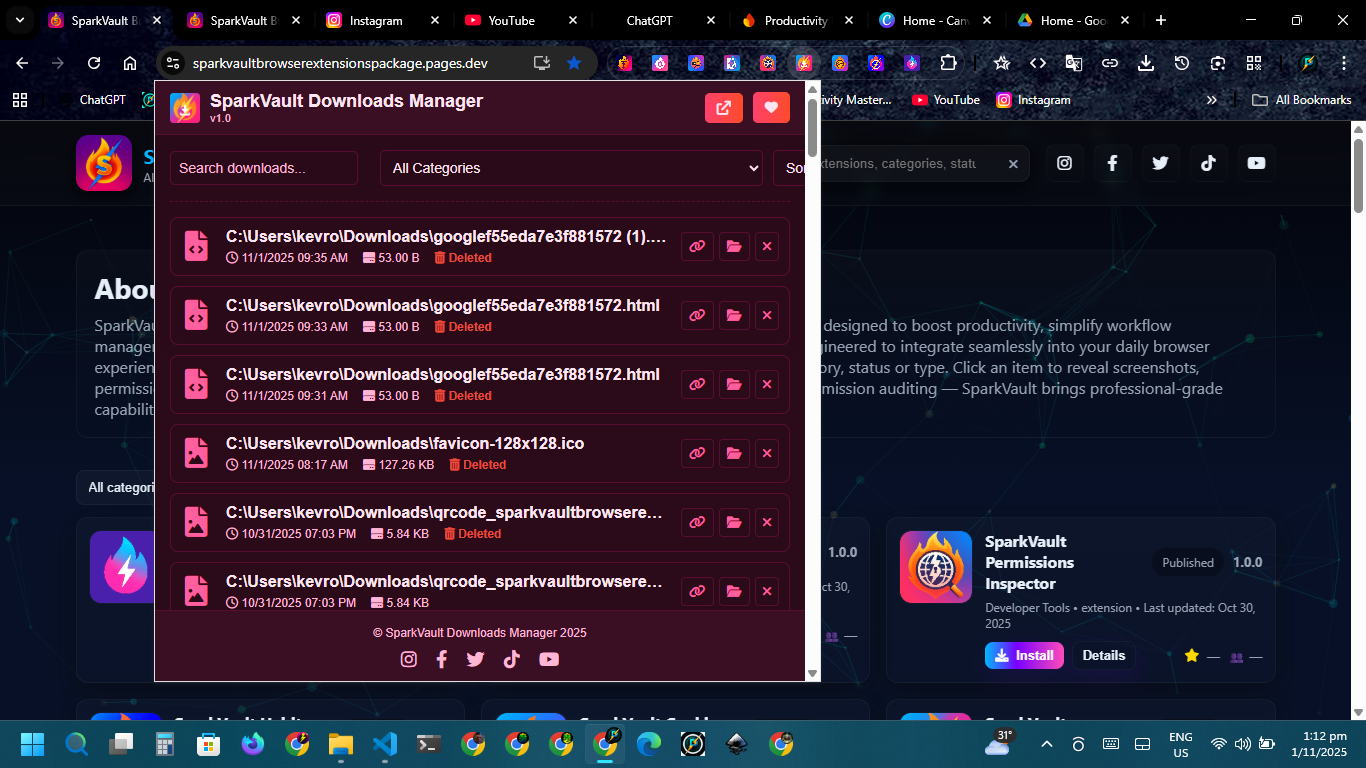Expand the All Categories dropdown
The height and width of the screenshot is (768, 1366).
[571, 168]
